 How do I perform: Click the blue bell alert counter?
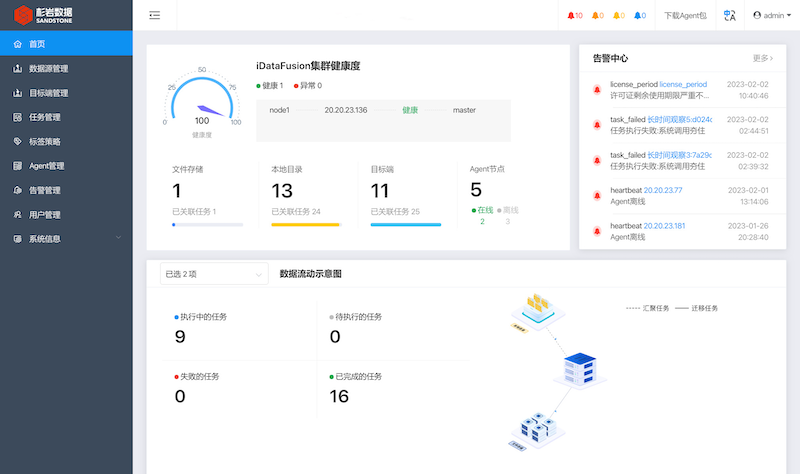(x=640, y=15)
